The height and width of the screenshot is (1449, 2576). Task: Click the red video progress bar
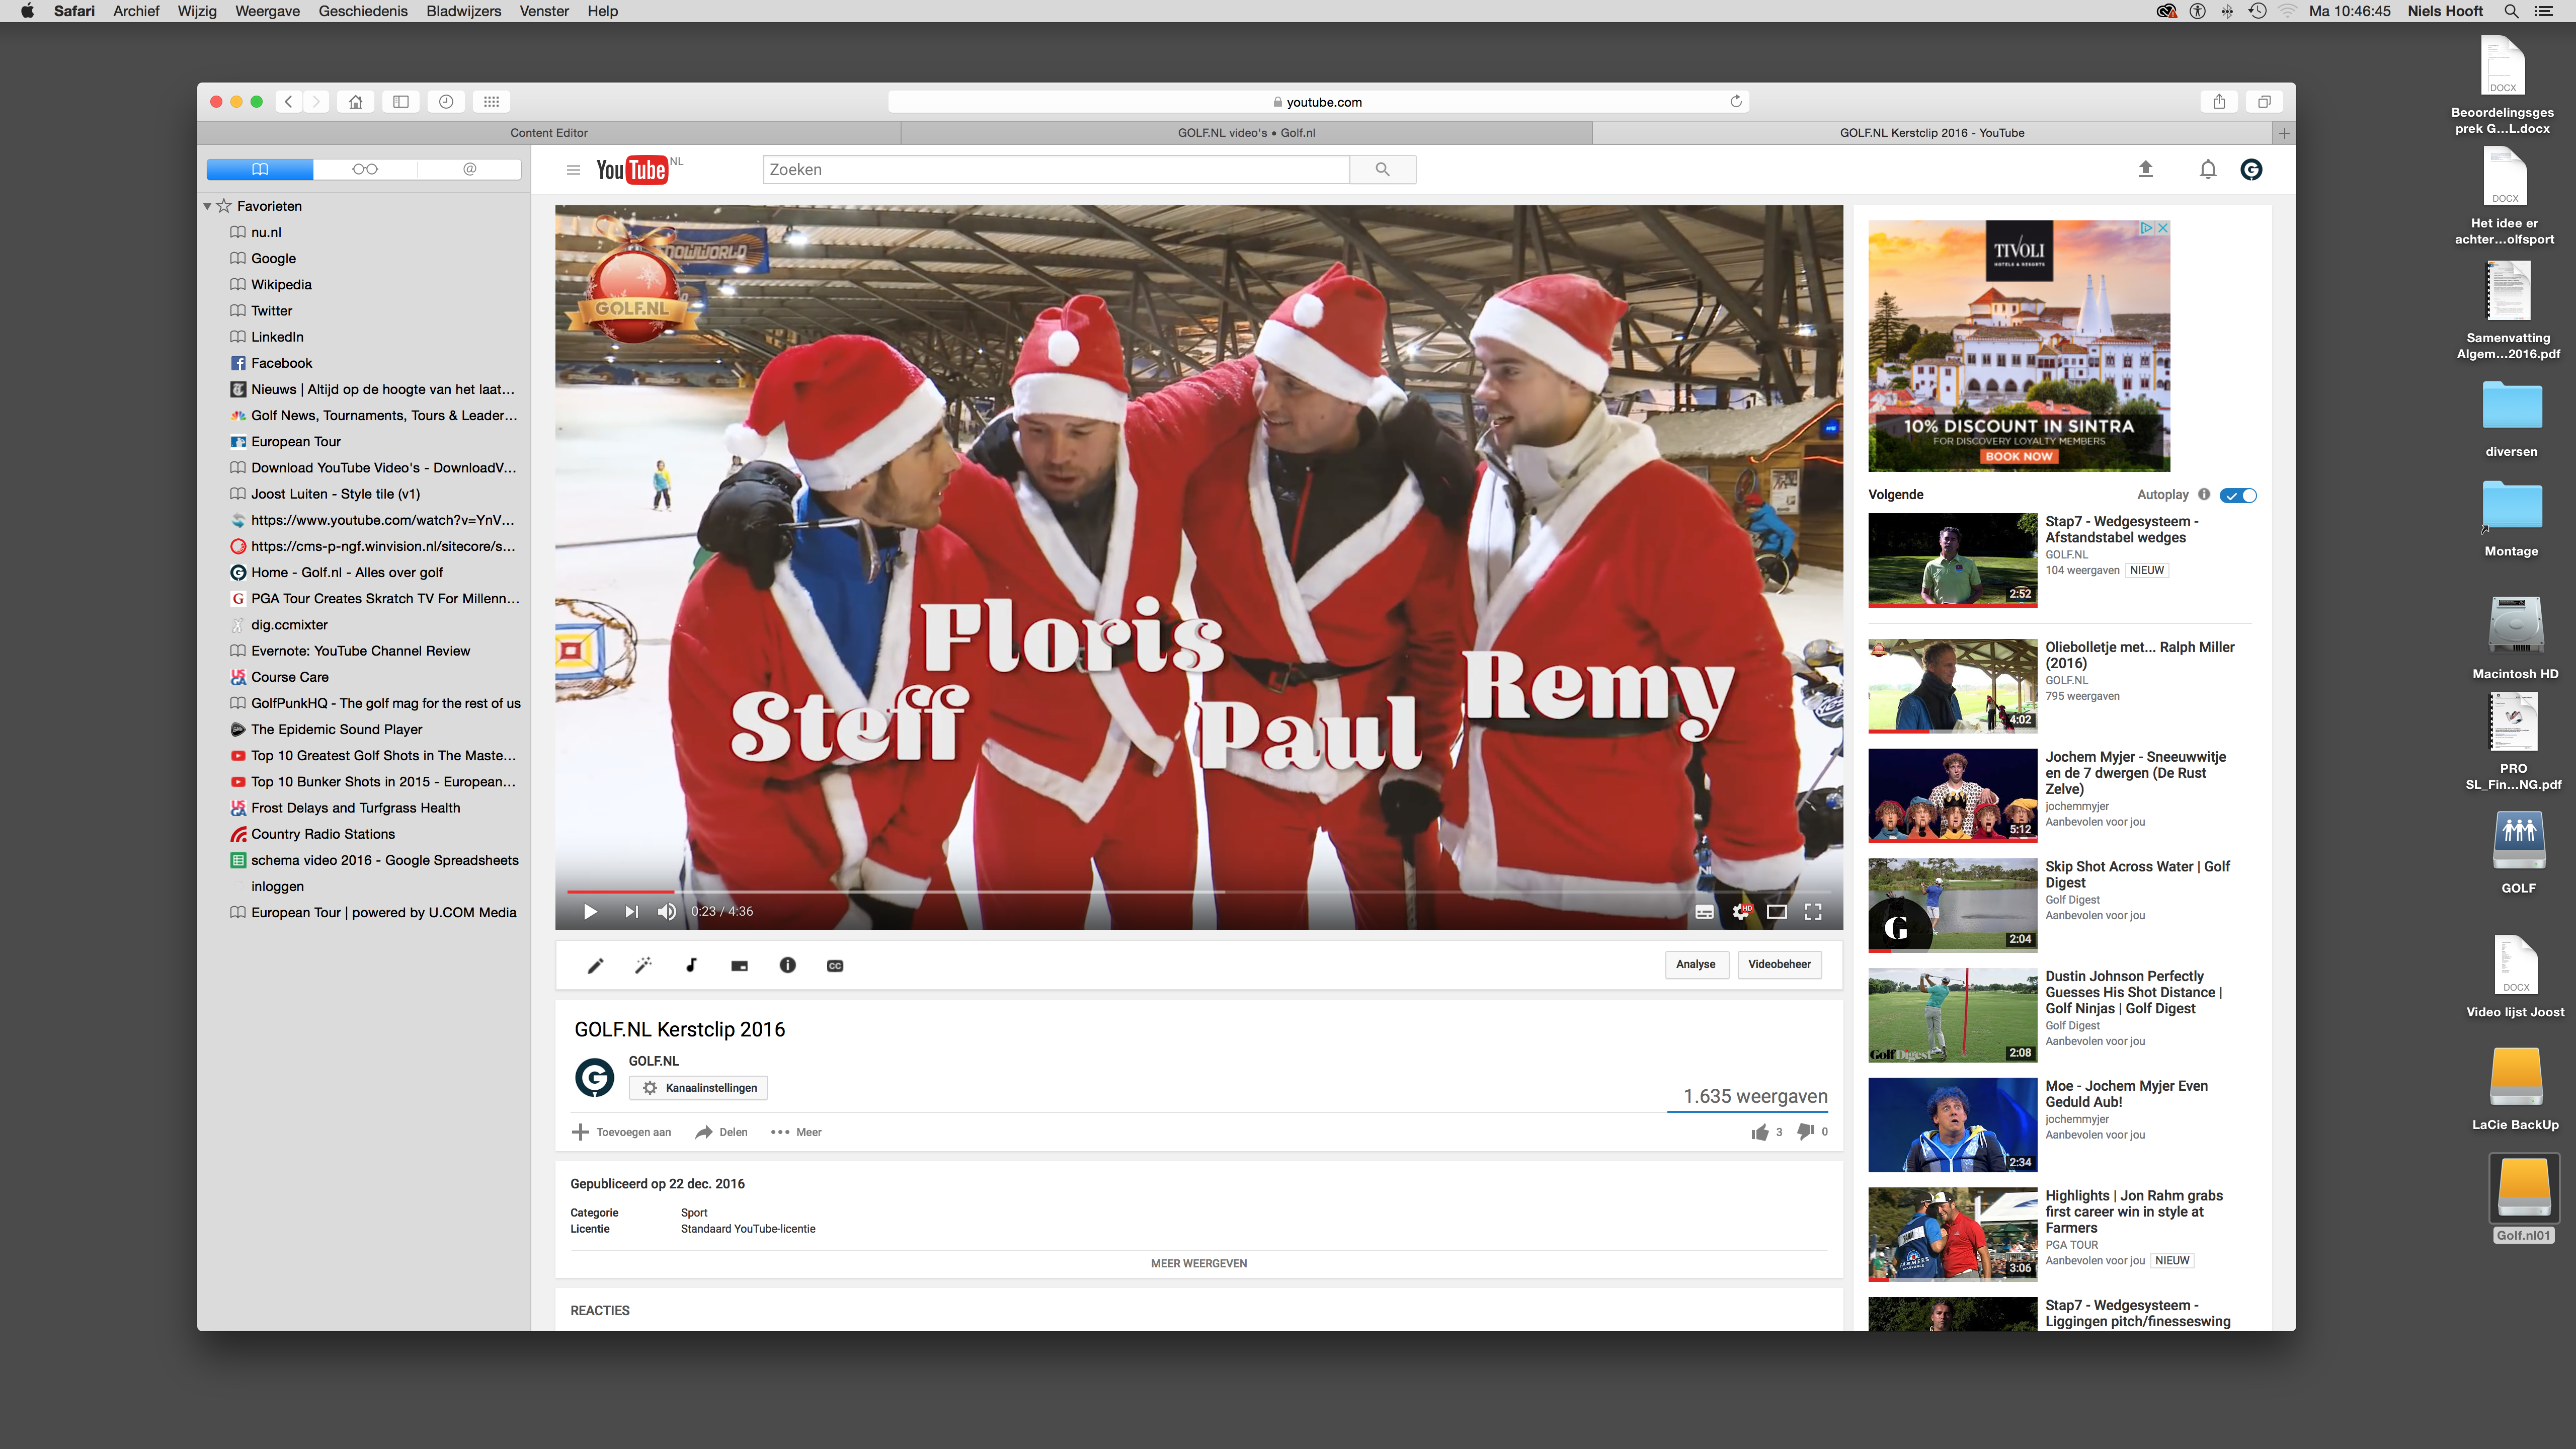coord(620,891)
